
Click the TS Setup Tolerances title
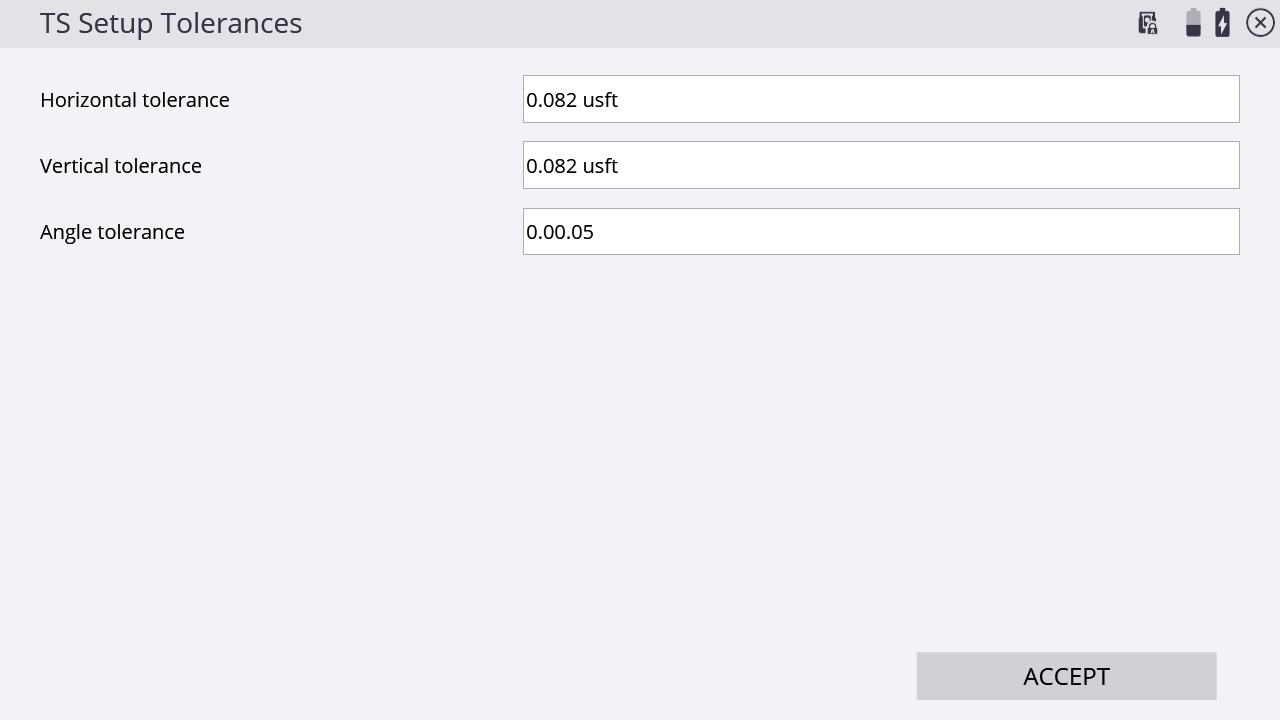(x=171, y=23)
